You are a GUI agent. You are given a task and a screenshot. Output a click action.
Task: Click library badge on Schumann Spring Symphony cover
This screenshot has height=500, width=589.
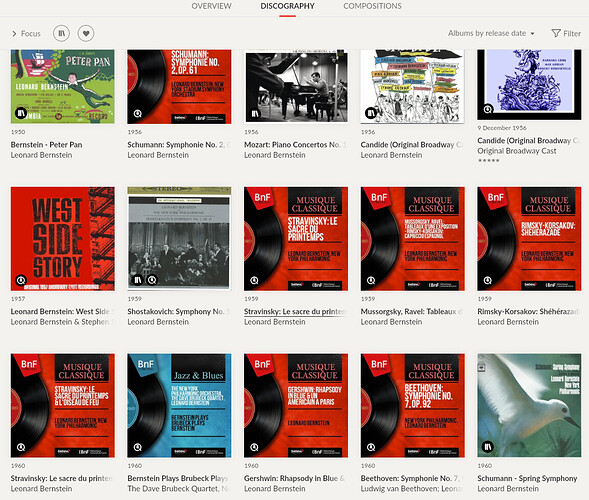pyautogui.click(x=488, y=447)
